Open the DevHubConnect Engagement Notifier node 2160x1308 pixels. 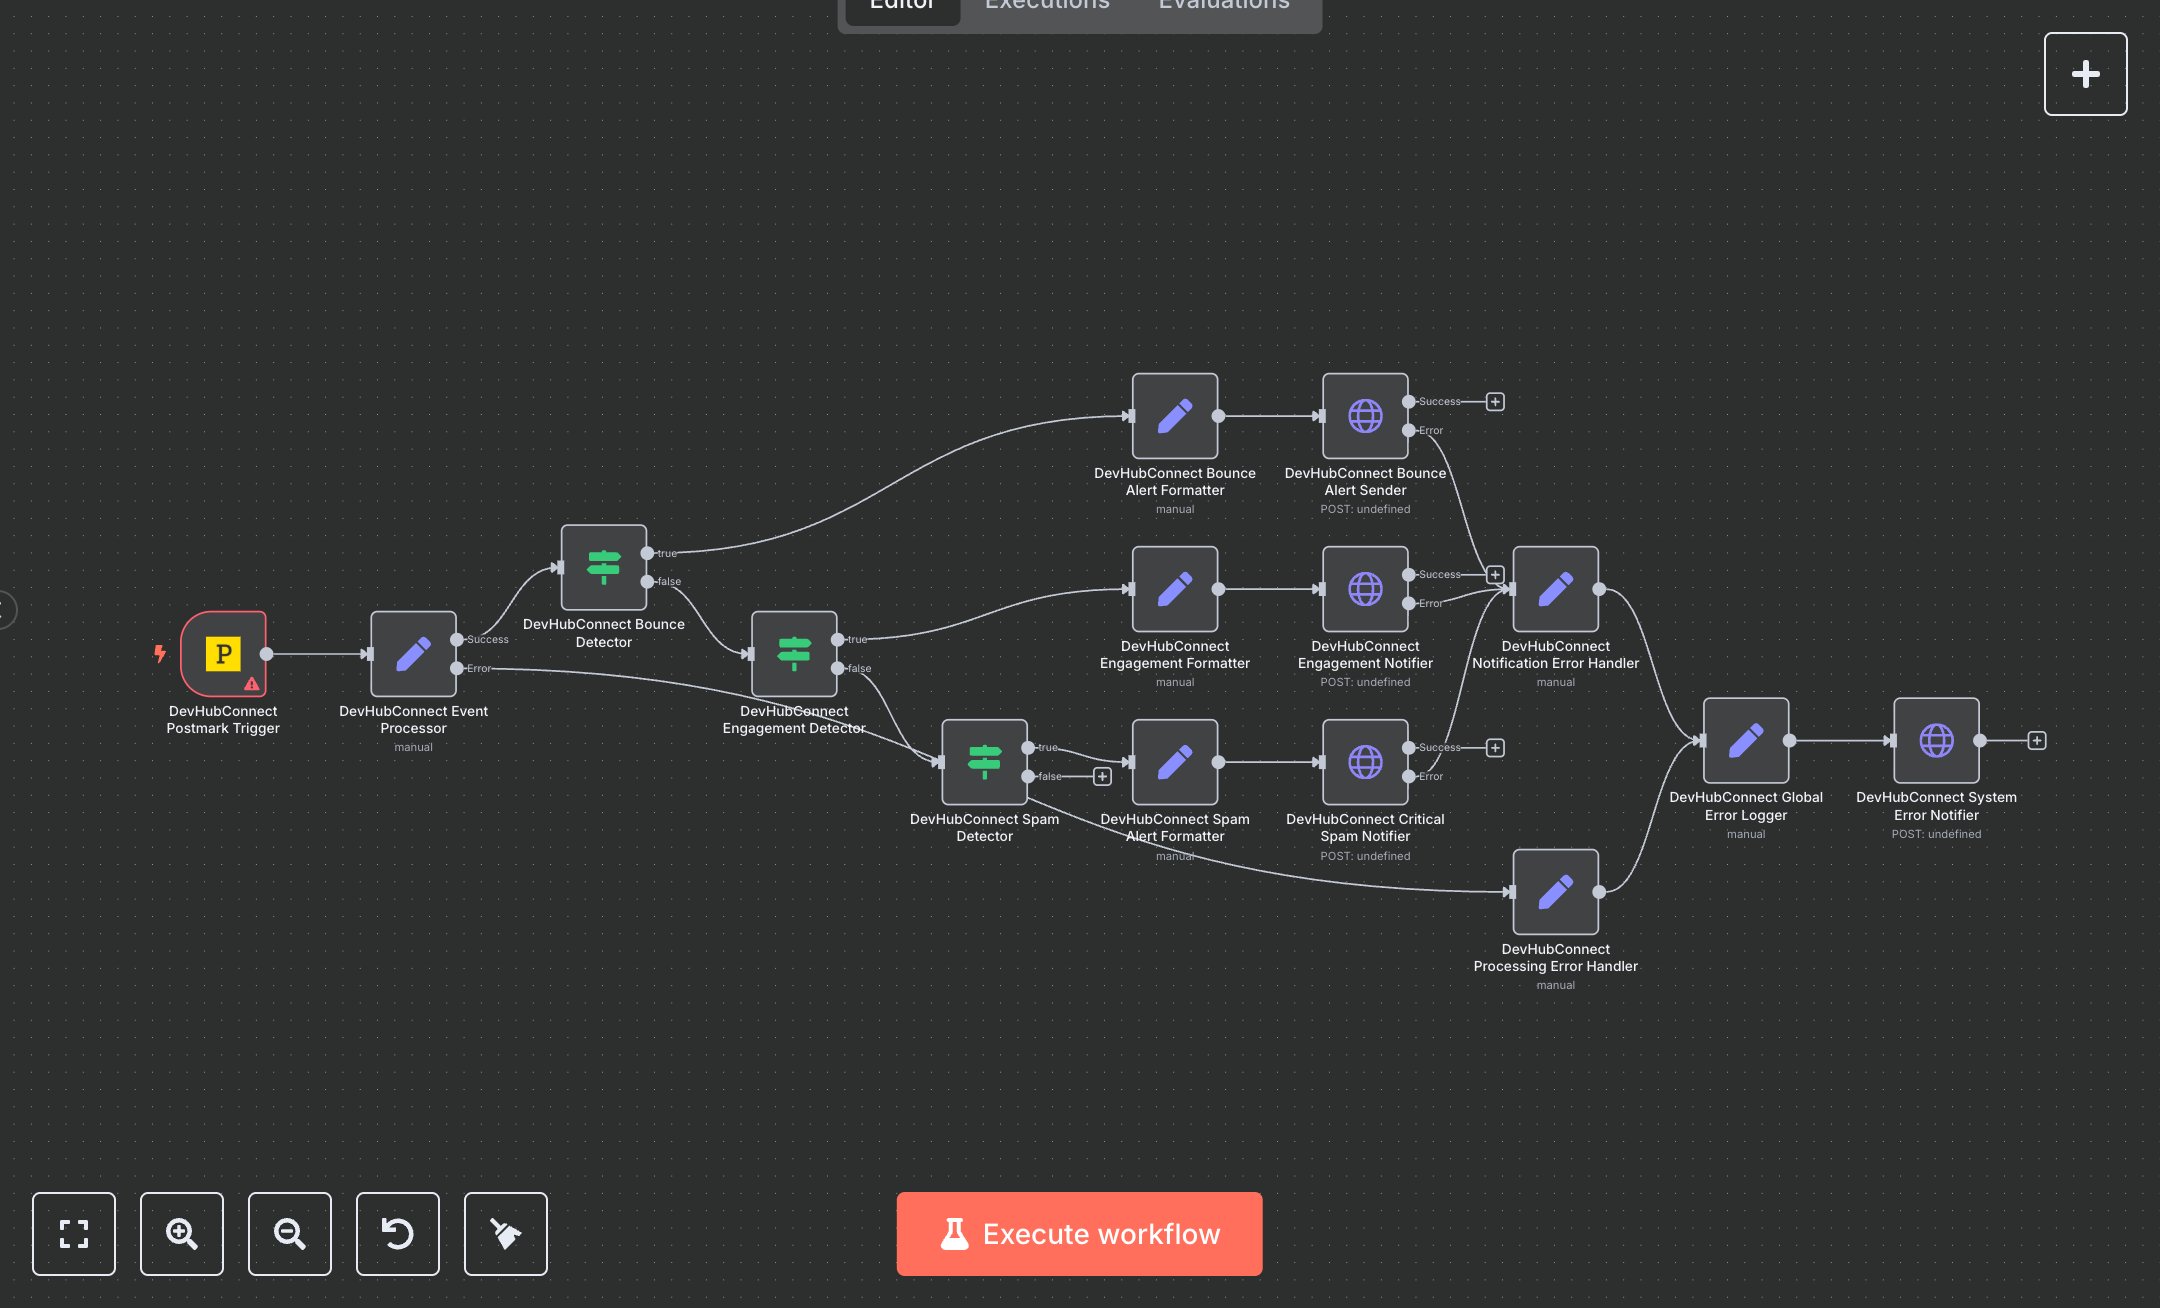(x=1365, y=589)
